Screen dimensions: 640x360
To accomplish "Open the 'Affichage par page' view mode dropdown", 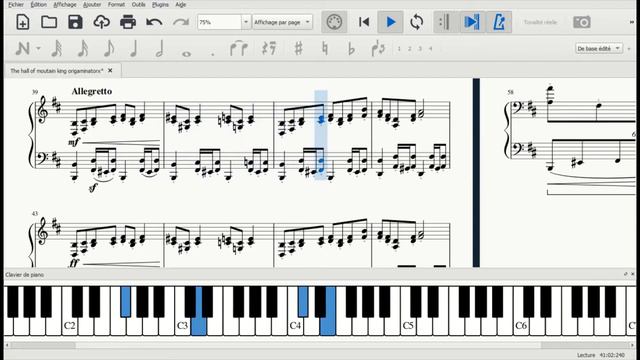I will 282,22.
